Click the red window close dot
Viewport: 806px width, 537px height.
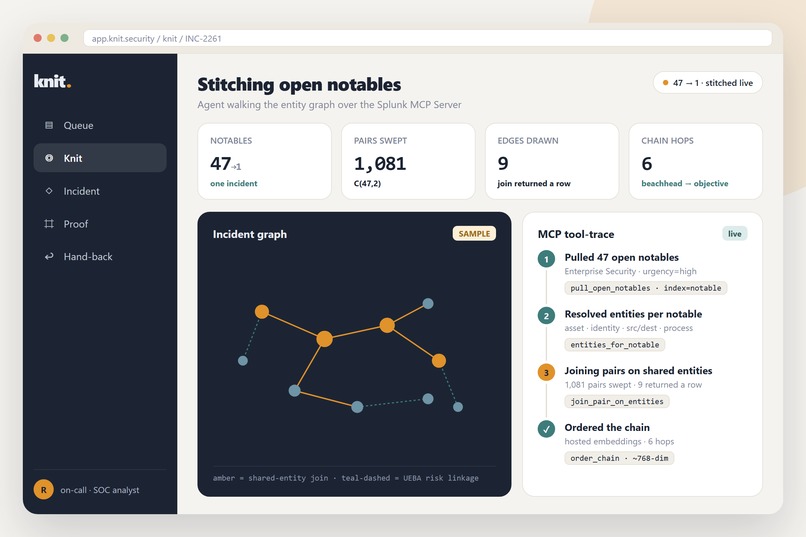click(38, 38)
